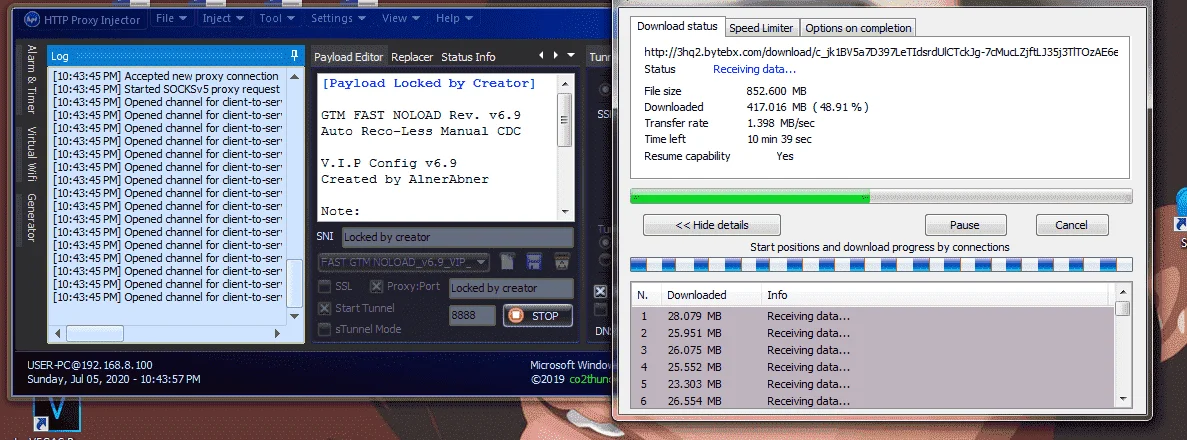The image size is (1187, 440).
Task: Select connection row 5 with 23.303 MB
Action: click(874, 384)
